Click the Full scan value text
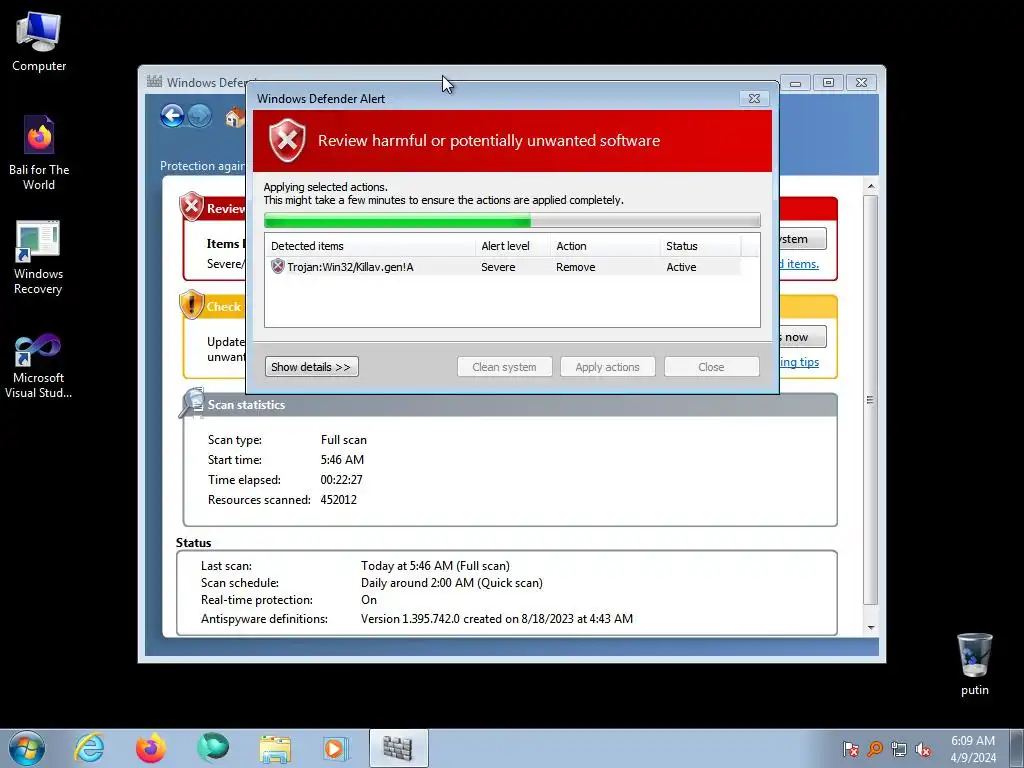 [x=344, y=440]
